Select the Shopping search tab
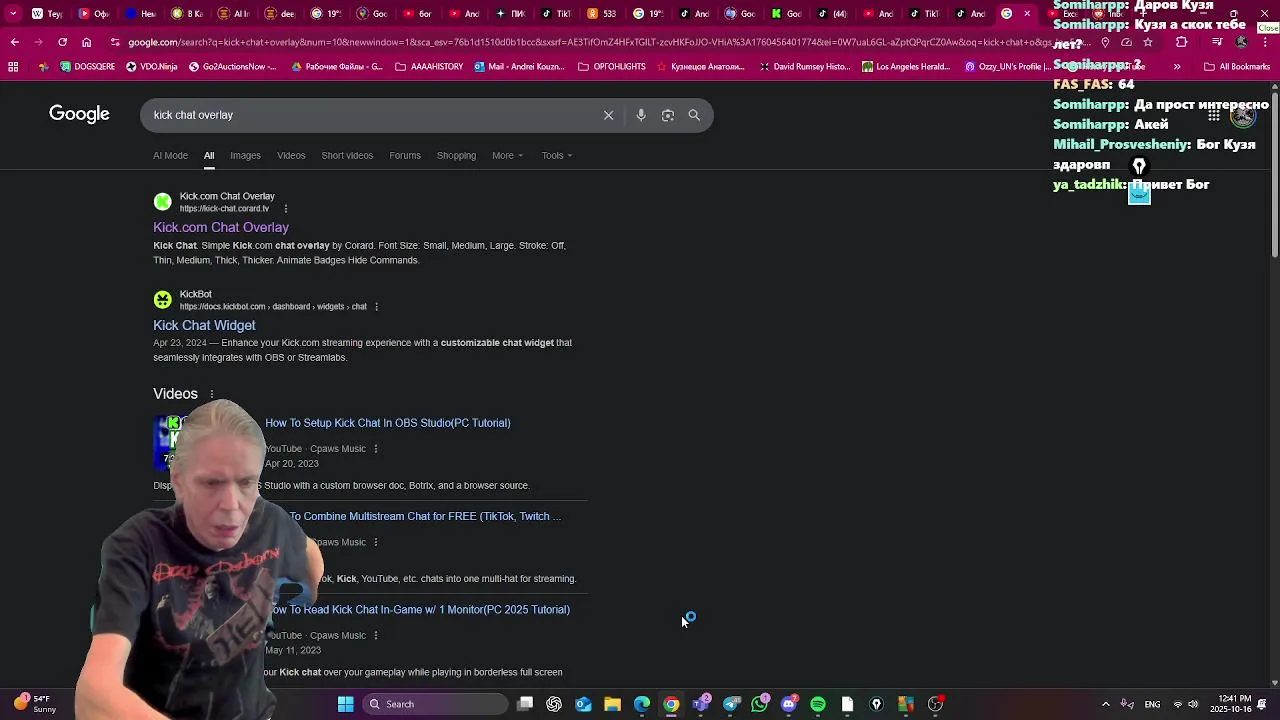Screen dimensions: 1280x720 click(x=456, y=155)
